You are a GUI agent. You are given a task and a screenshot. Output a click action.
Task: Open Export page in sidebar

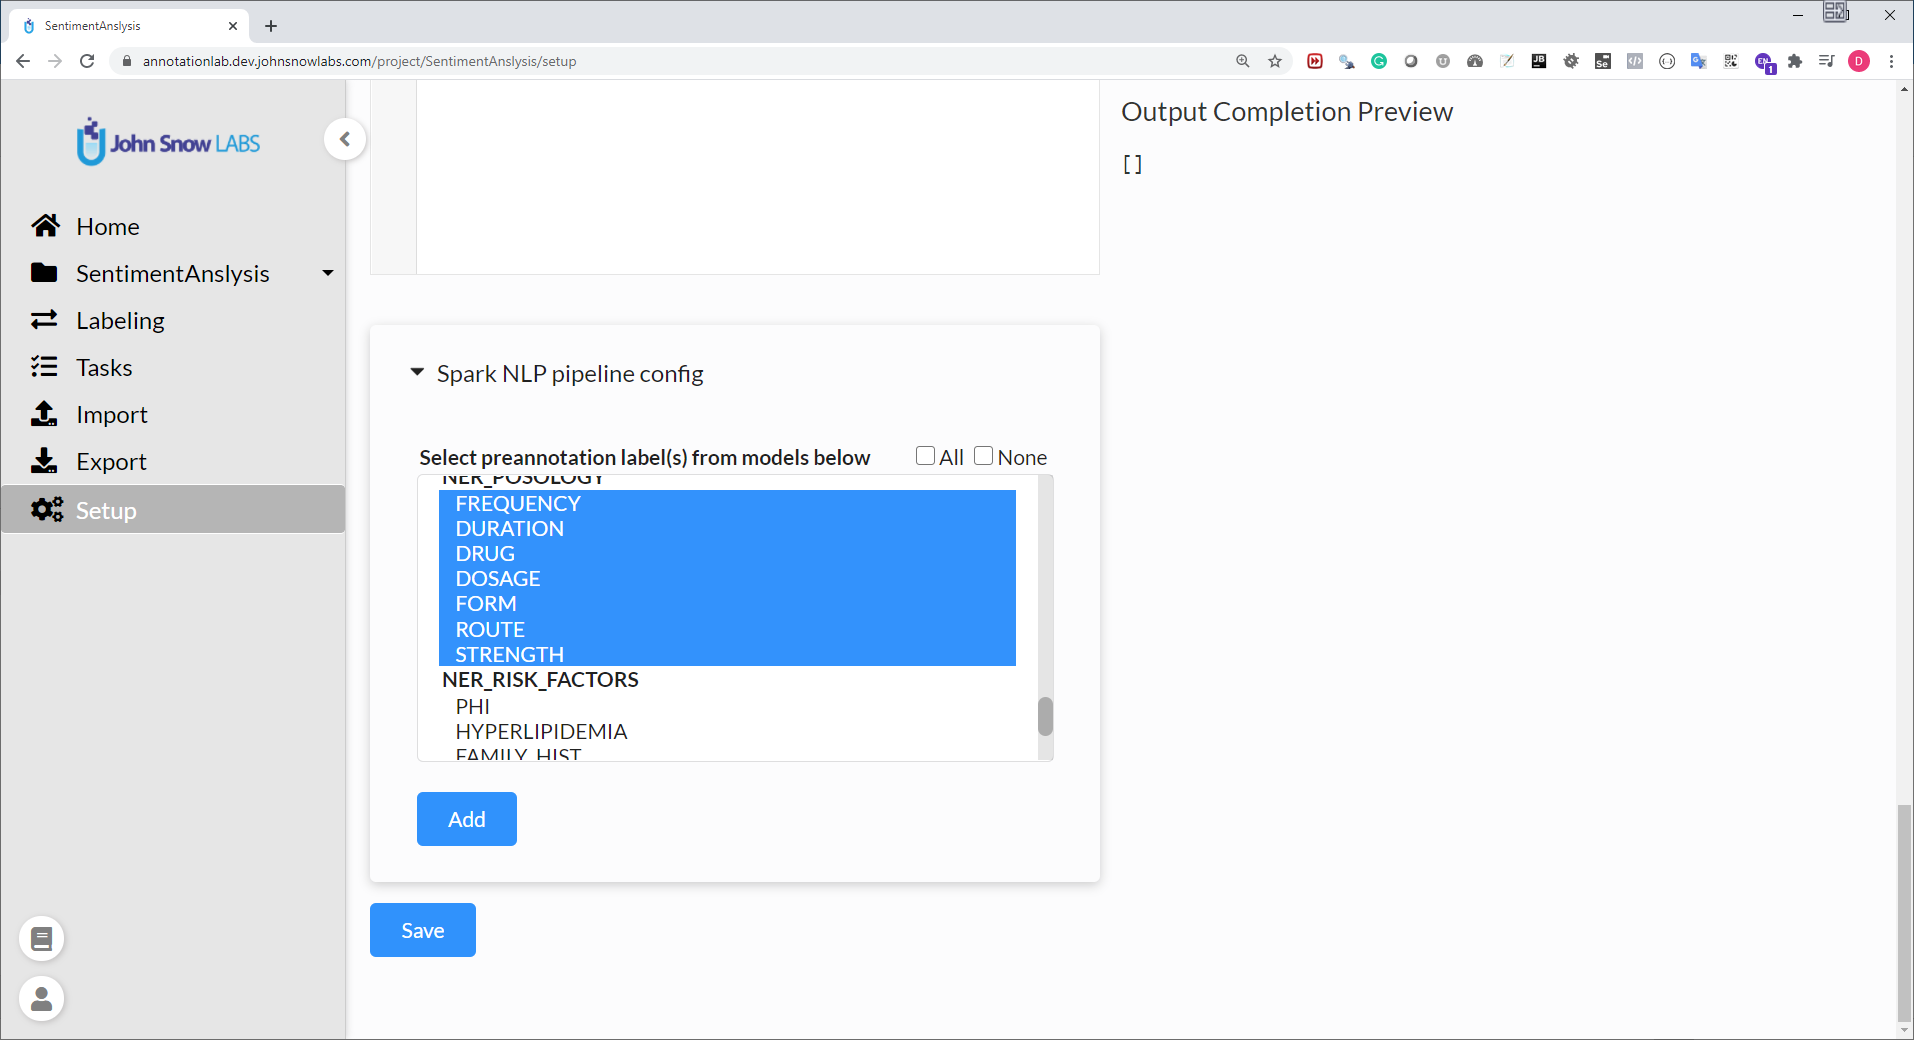[x=112, y=461]
